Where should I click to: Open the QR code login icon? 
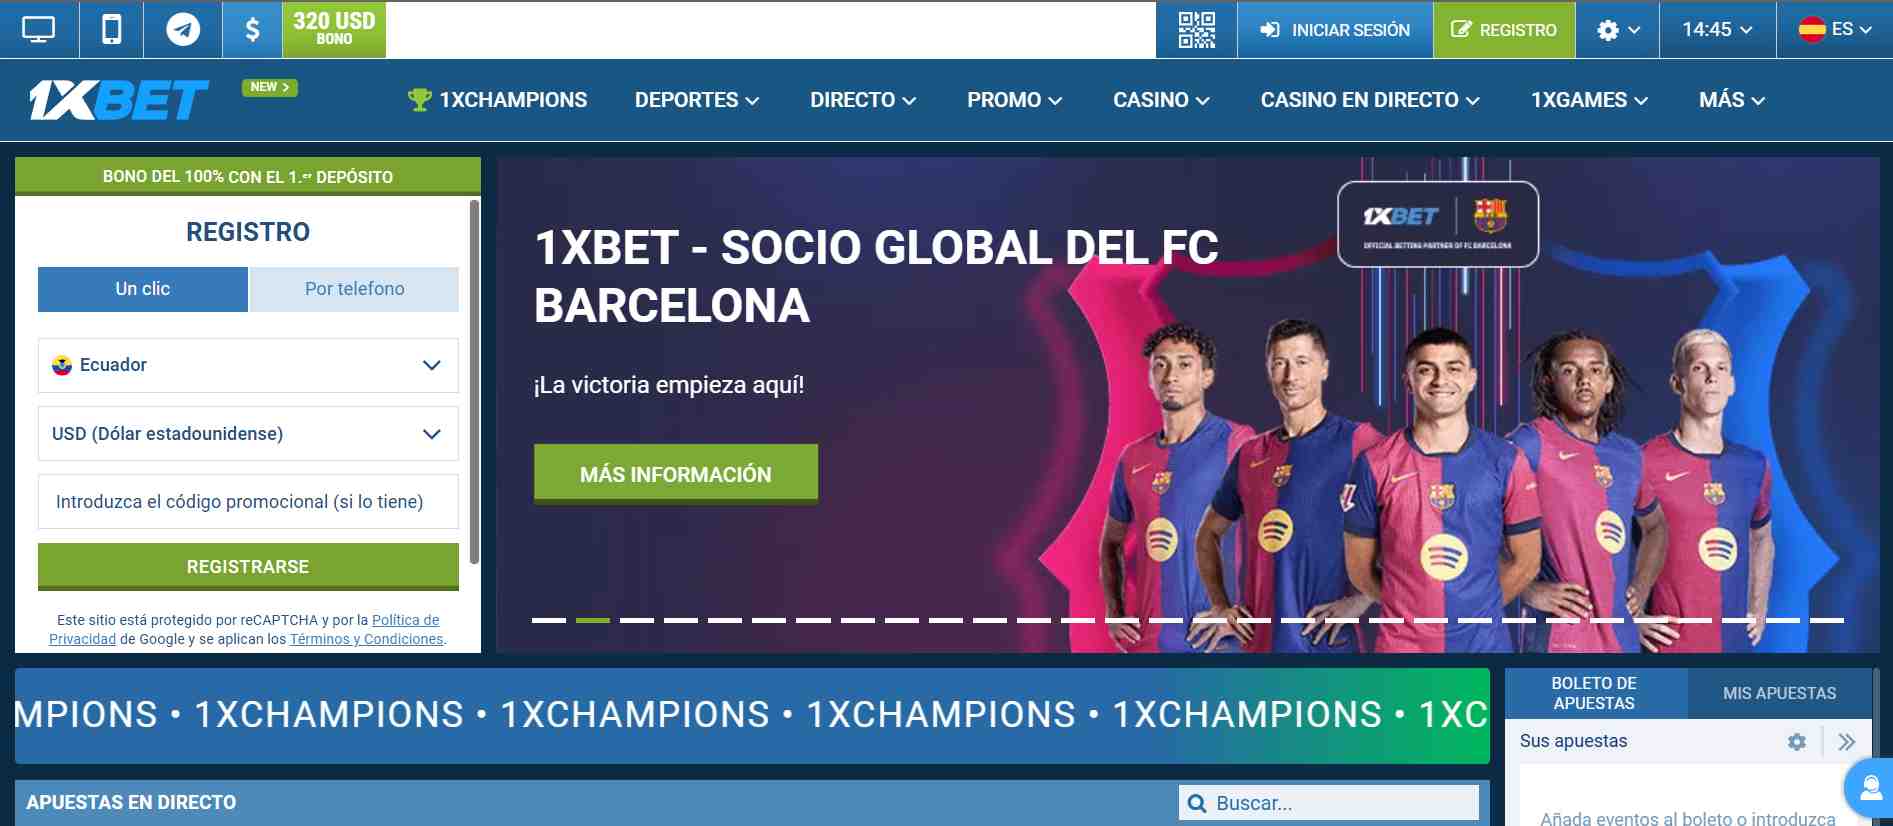coord(1196,30)
